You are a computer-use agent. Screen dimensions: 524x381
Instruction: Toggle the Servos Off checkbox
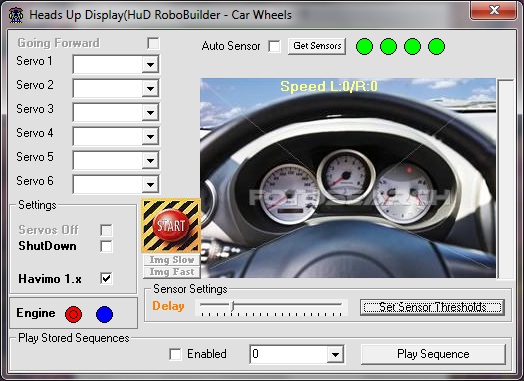[x=106, y=230]
